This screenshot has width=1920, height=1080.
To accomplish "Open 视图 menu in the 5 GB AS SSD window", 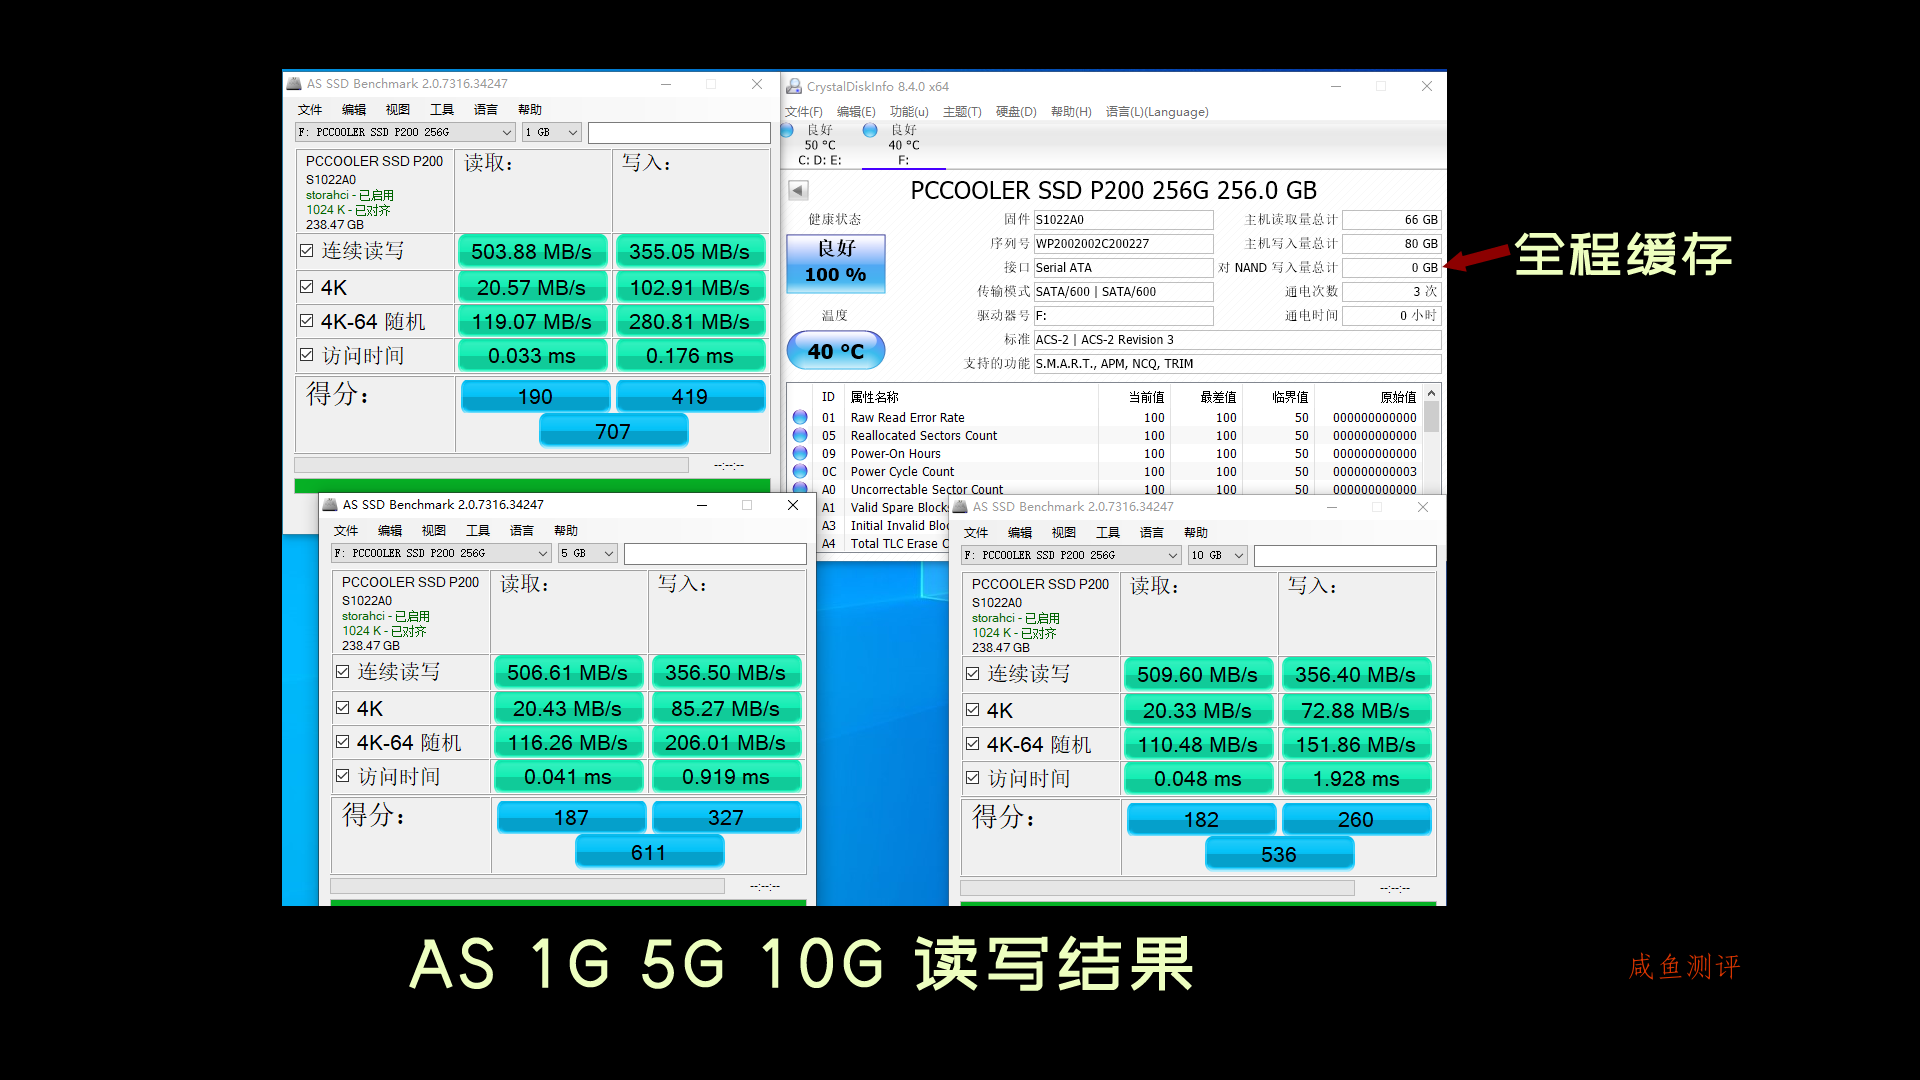I will pyautogui.click(x=434, y=531).
